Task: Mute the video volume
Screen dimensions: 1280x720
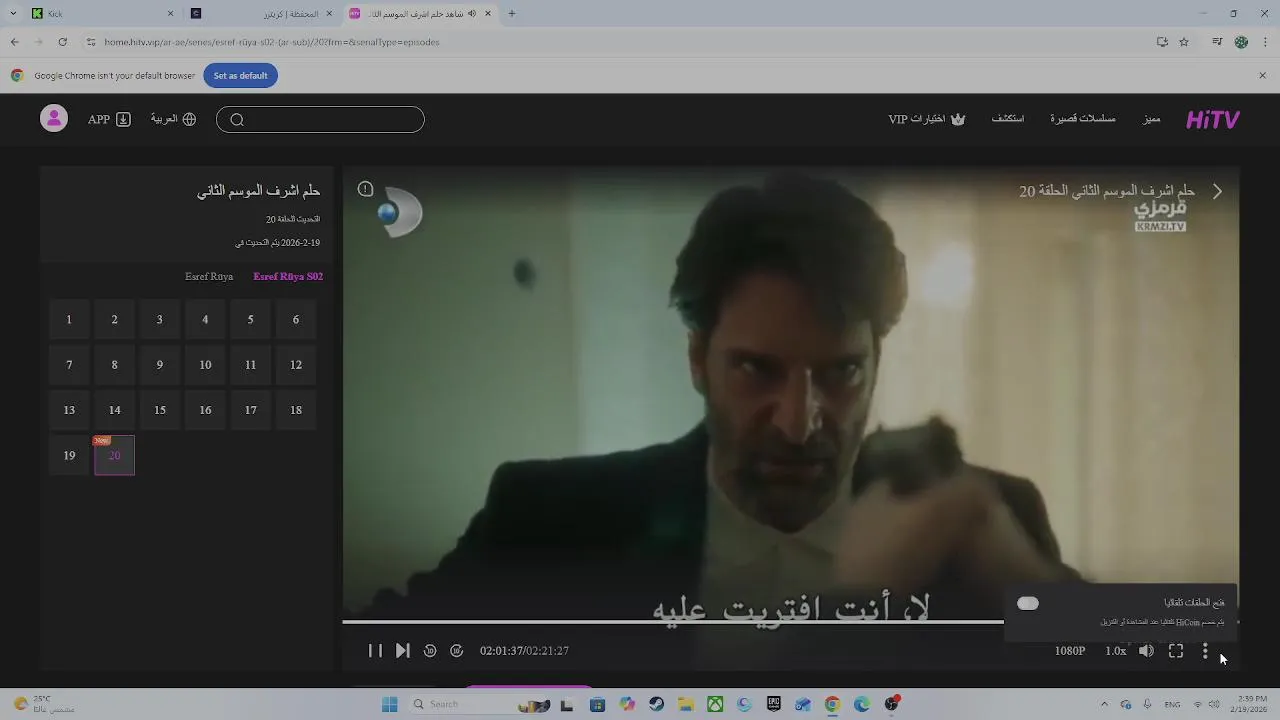Action: pos(1146,651)
